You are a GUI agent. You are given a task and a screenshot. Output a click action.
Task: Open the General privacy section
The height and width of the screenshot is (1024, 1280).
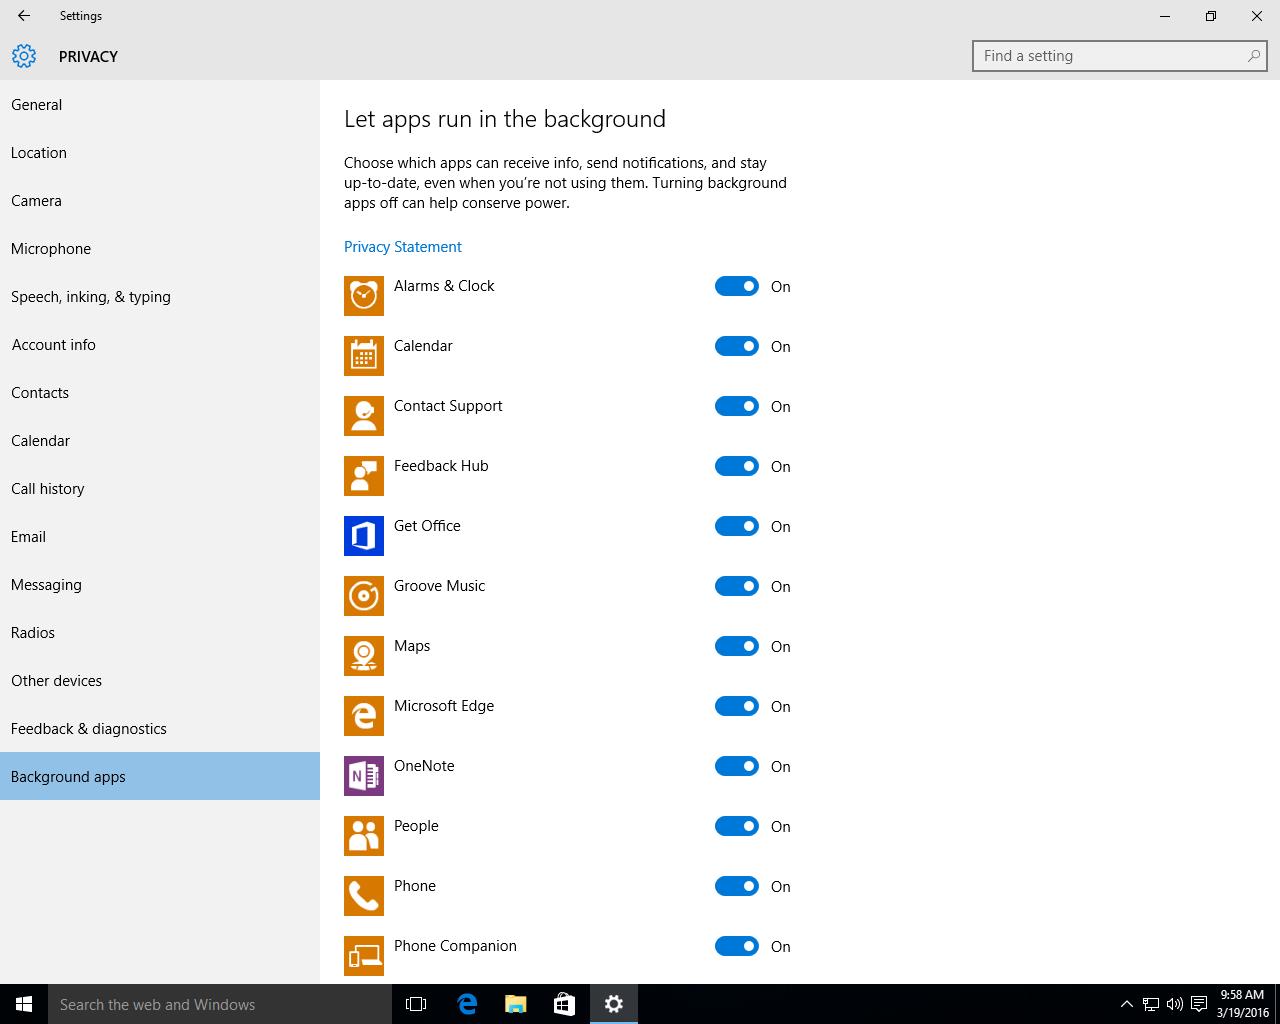[160, 104]
